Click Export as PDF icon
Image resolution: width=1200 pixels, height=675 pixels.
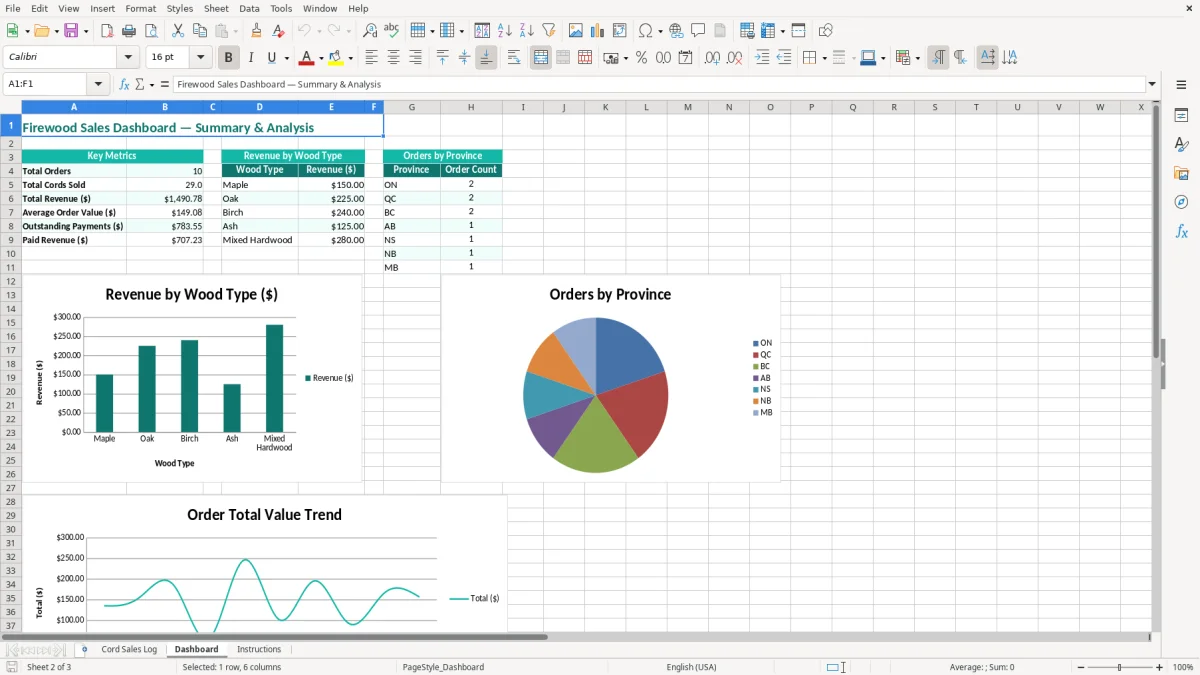click(x=107, y=31)
